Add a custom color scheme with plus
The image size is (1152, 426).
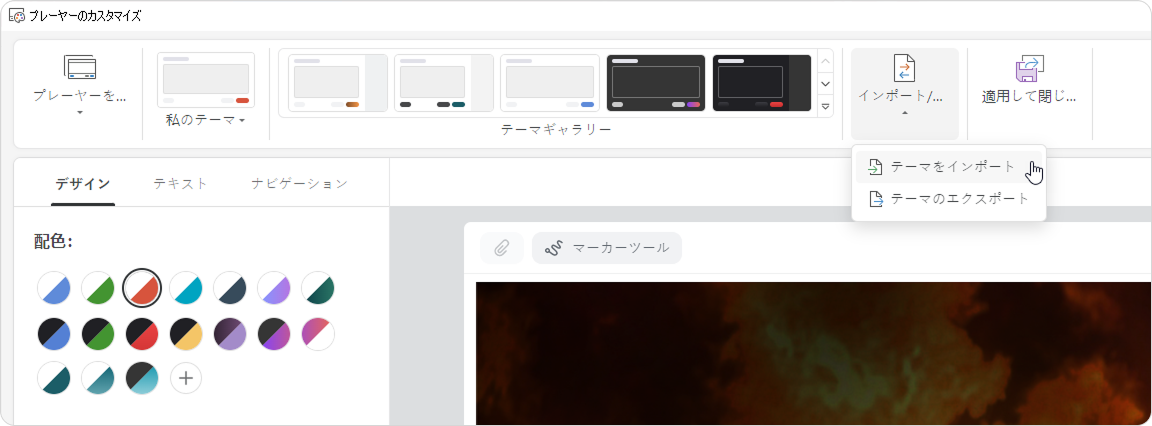click(x=186, y=378)
